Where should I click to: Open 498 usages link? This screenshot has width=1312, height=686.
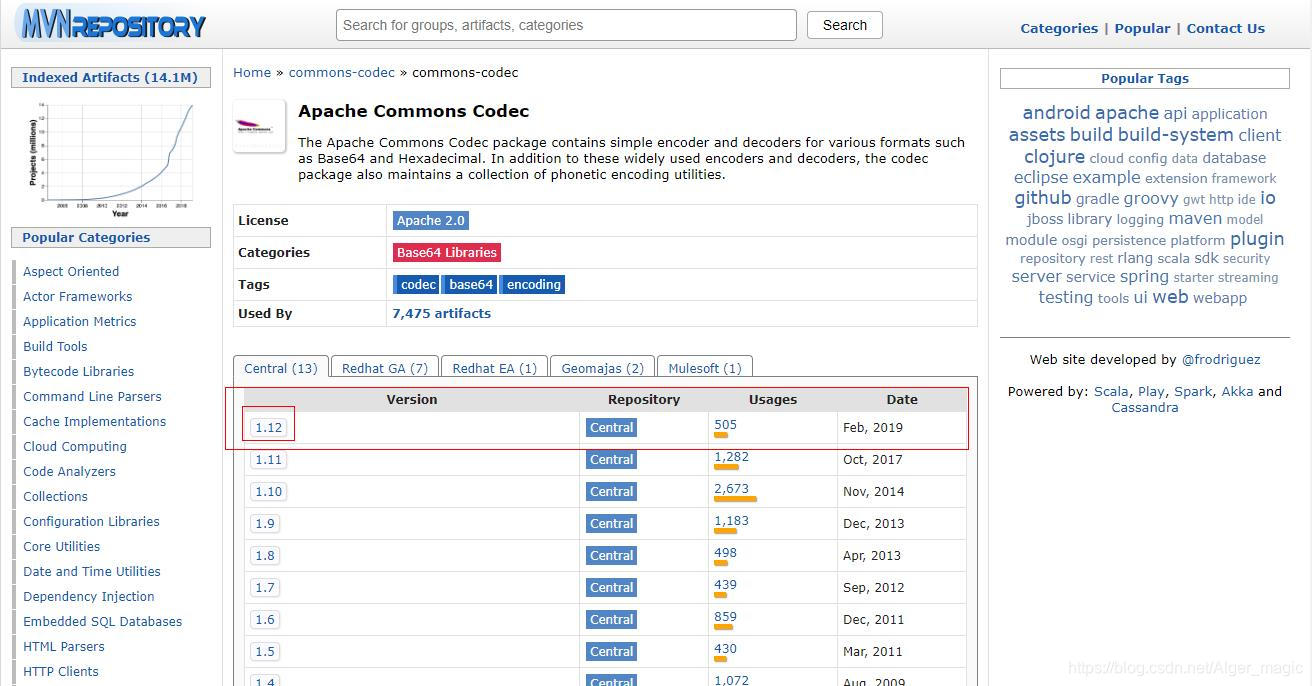point(725,553)
